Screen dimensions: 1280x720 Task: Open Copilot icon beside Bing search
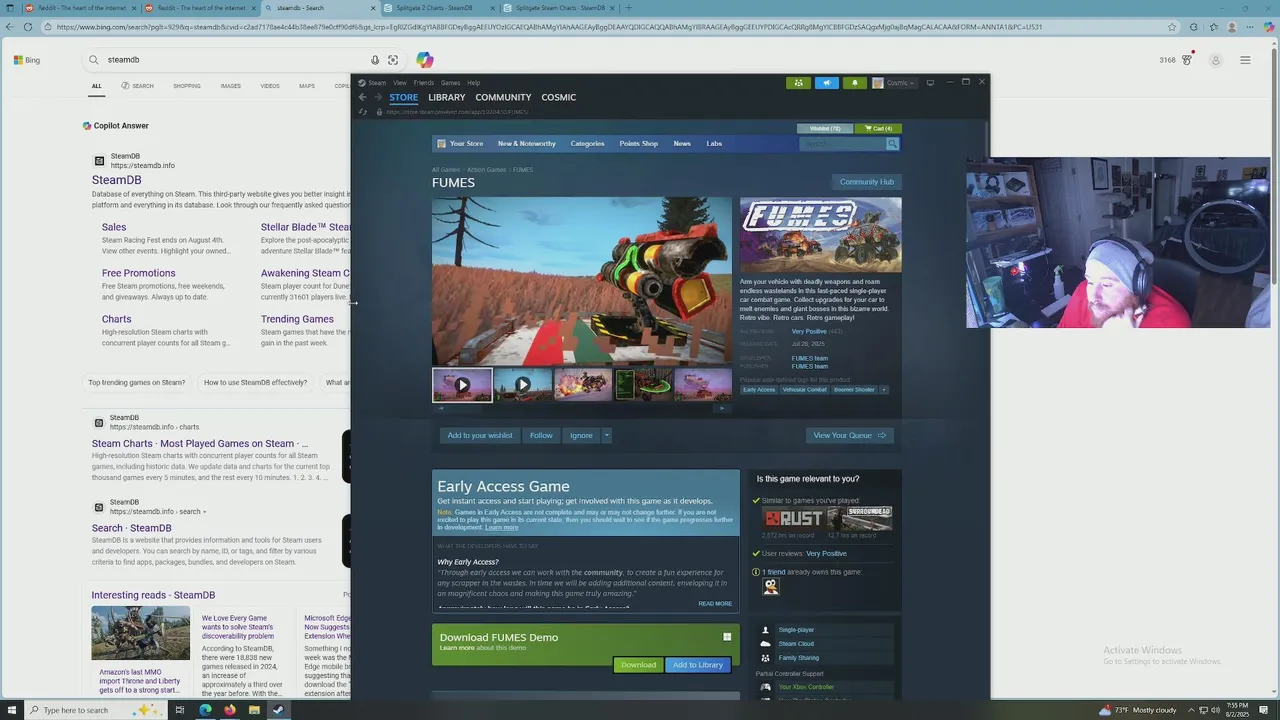click(425, 60)
